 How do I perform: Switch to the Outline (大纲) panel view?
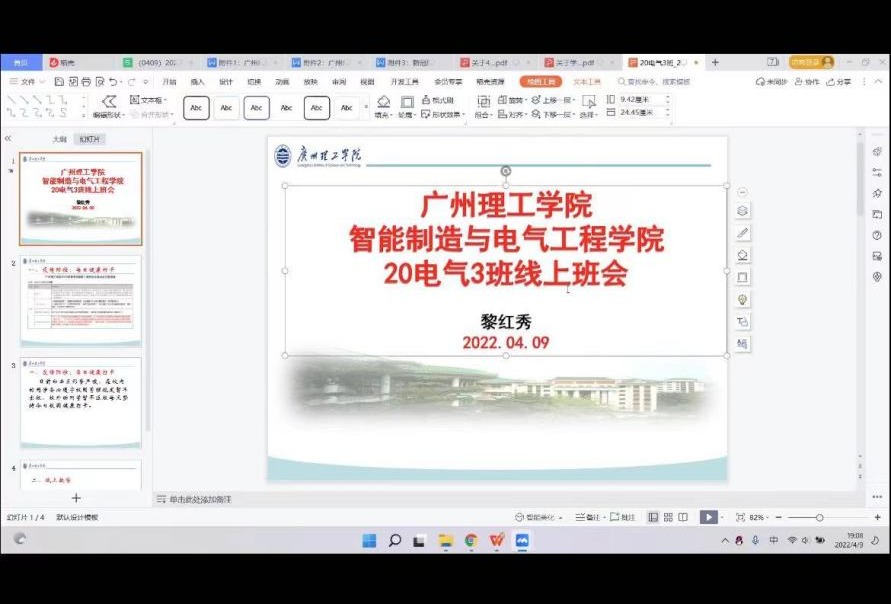point(59,139)
